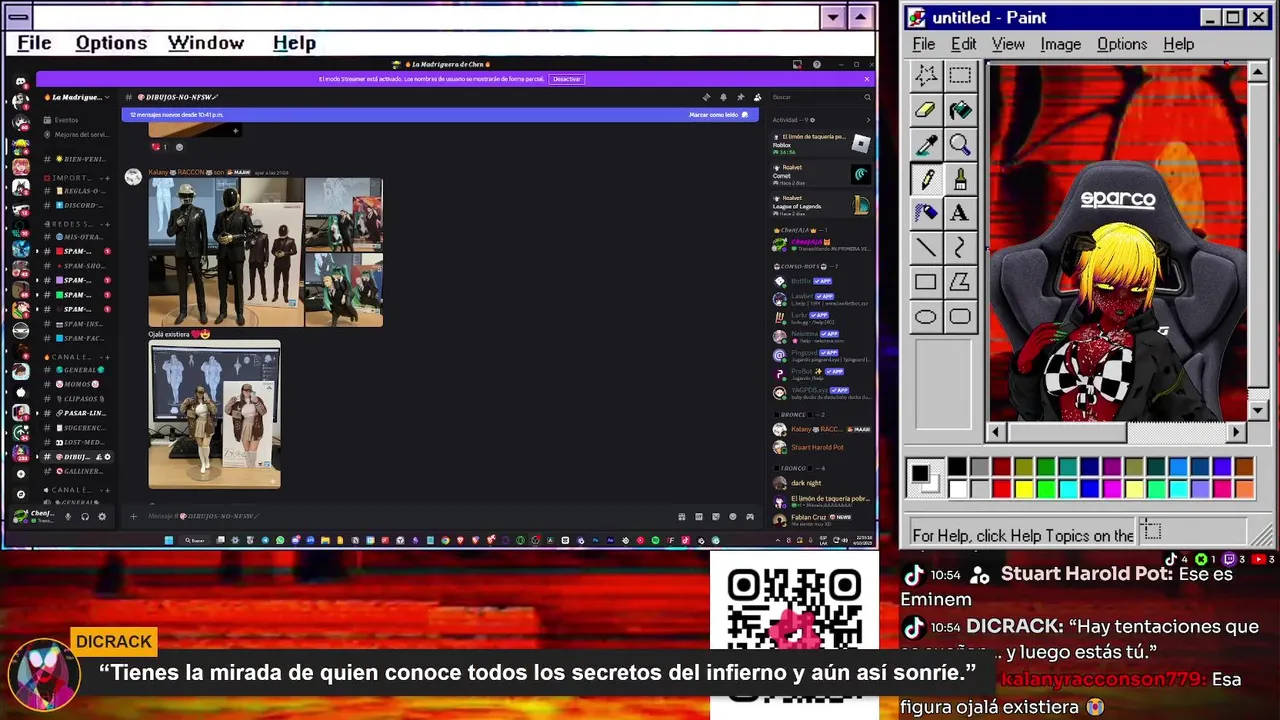
Task: Open the Window menu in the outer window
Action: (206, 43)
